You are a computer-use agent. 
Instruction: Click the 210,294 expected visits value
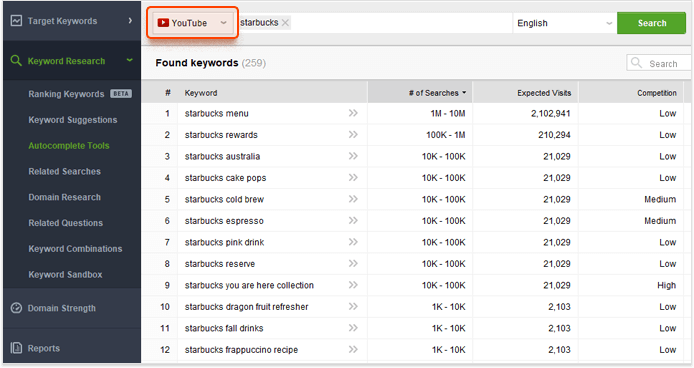554,135
